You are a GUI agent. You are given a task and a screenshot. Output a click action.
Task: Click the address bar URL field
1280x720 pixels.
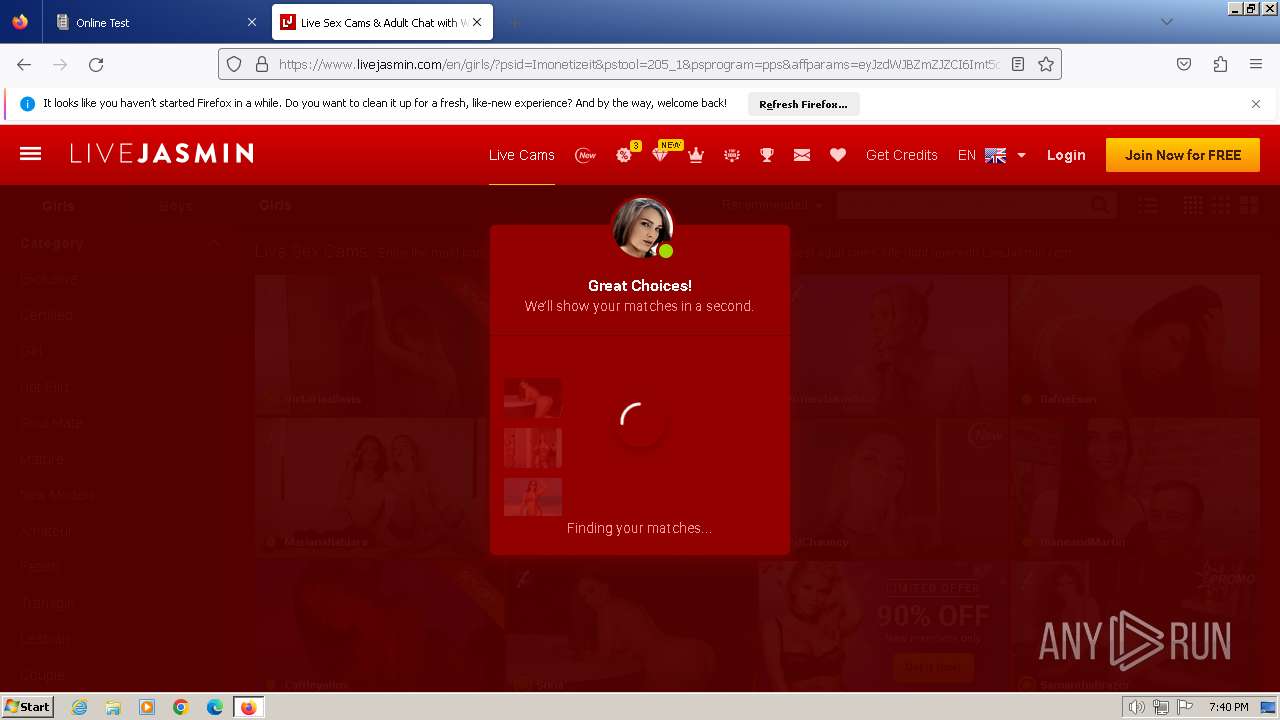[638, 64]
